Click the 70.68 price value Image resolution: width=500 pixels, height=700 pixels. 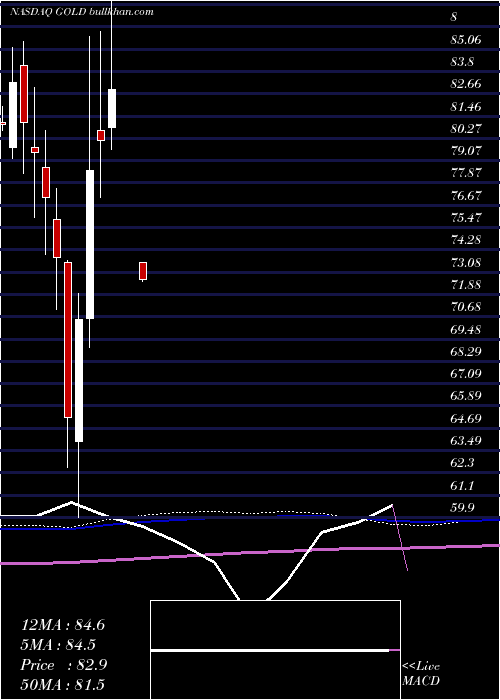466,307
